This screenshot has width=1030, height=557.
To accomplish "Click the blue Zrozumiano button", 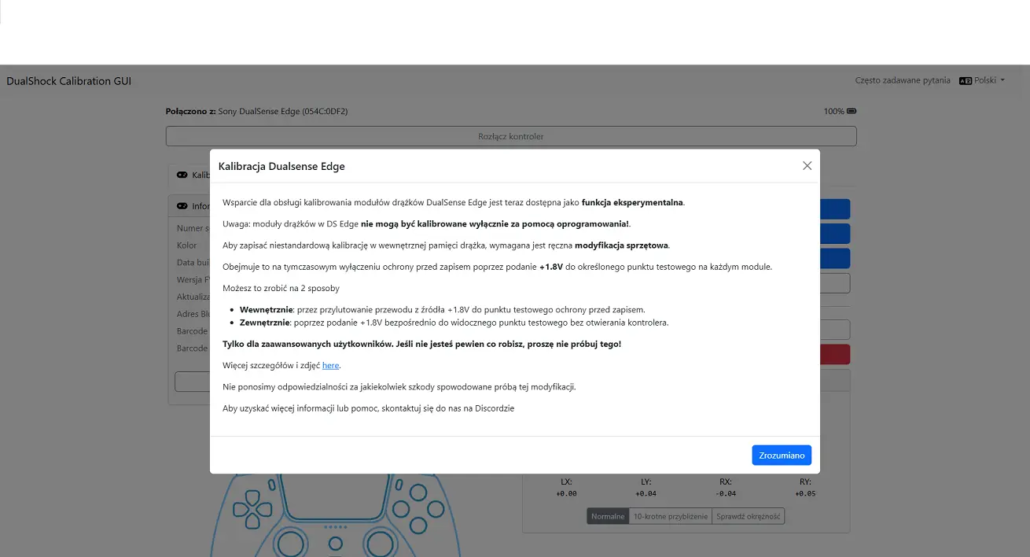I will pos(781,455).
